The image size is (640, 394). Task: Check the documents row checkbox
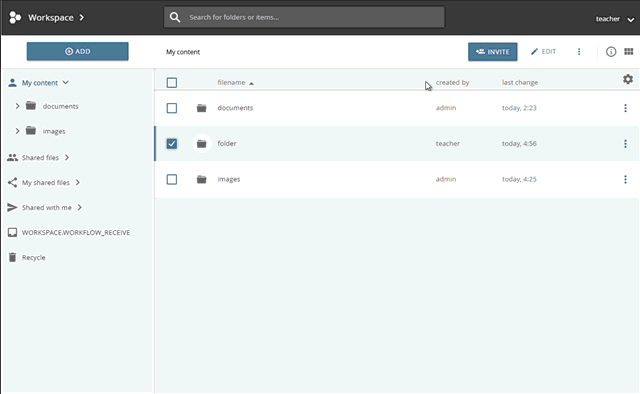tap(172, 108)
